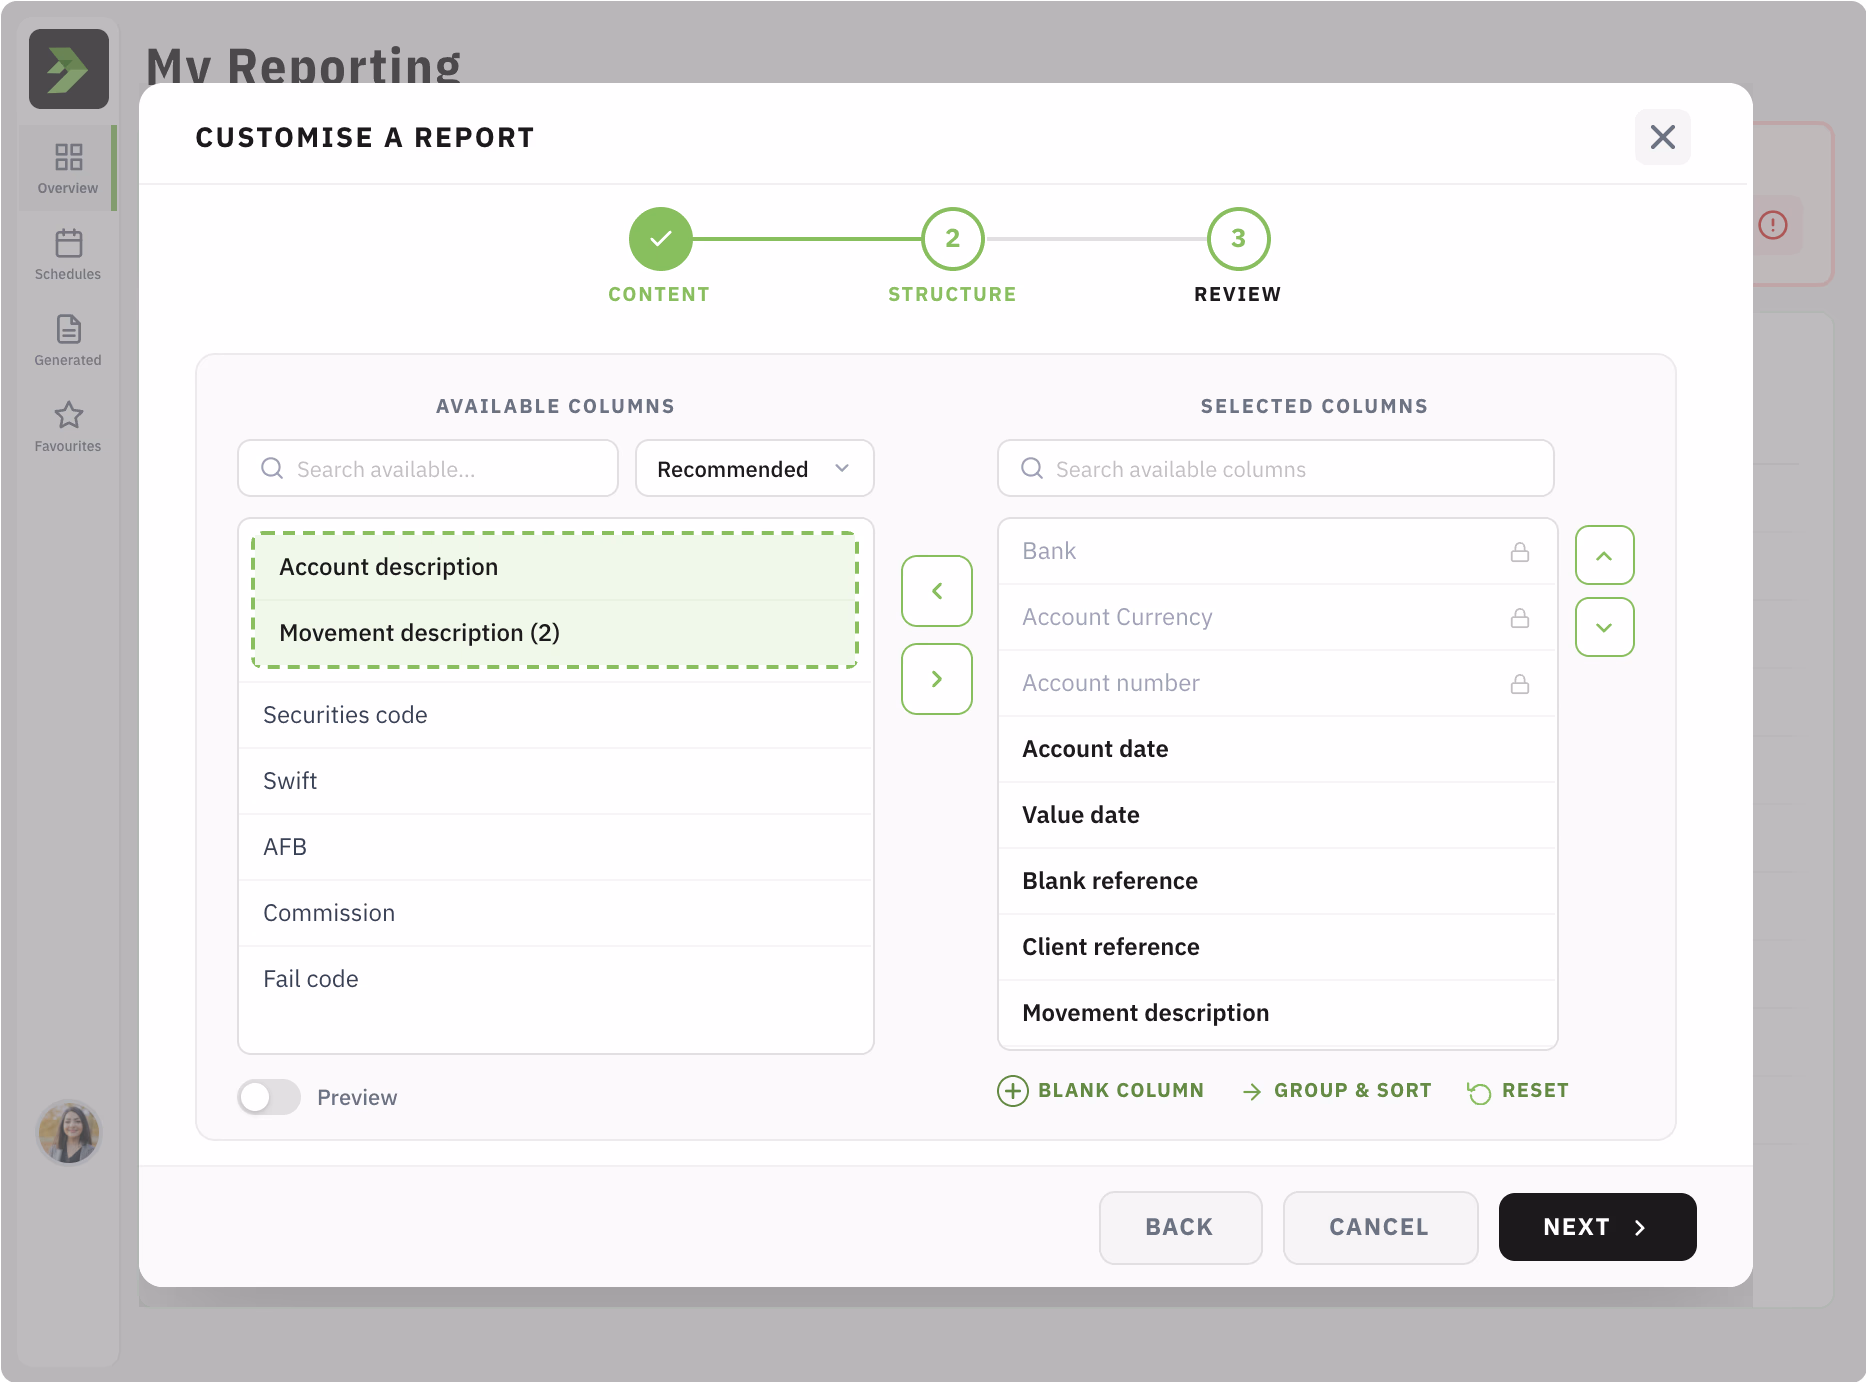Image resolution: width=1866 pixels, height=1382 pixels.
Task: Select Fail code in available columns
Action: tap(556, 979)
